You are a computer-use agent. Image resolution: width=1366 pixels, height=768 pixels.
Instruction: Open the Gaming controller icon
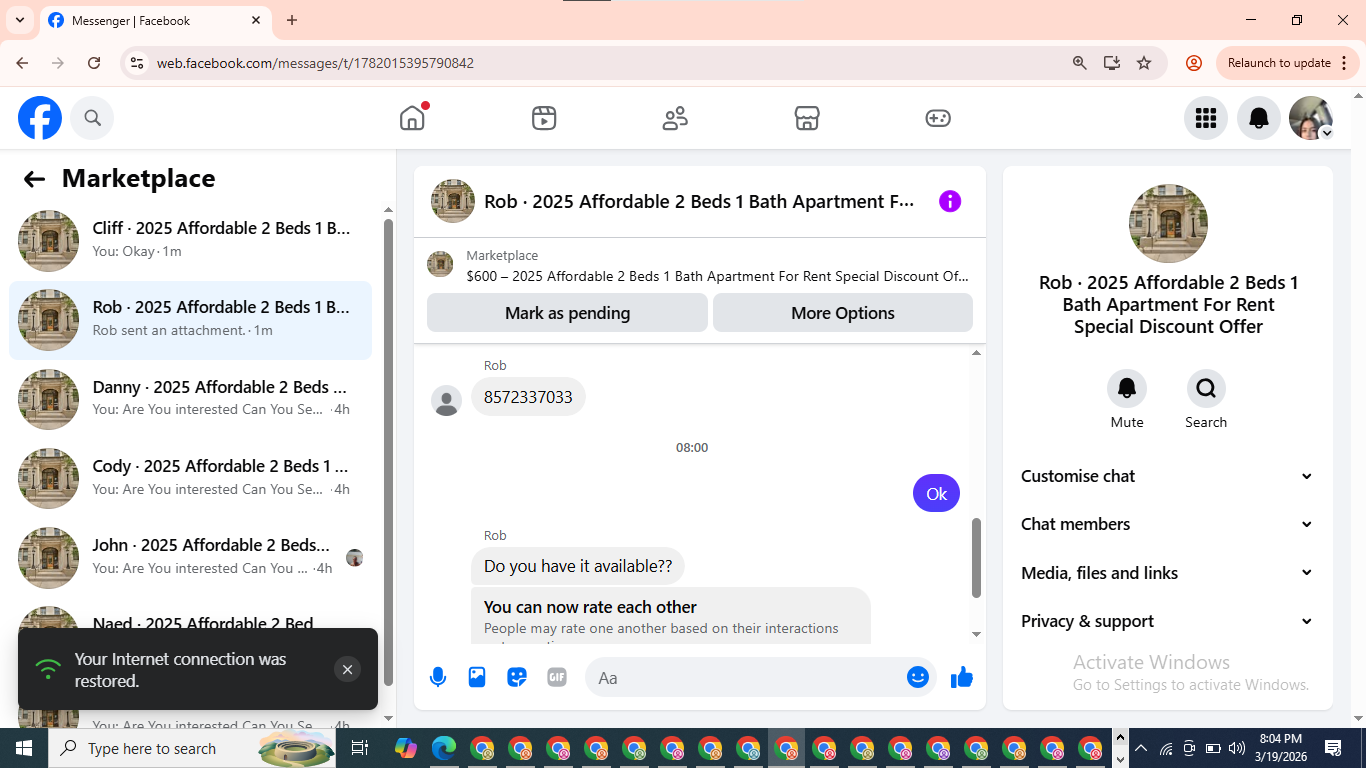pyautogui.click(x=938, y=118)
